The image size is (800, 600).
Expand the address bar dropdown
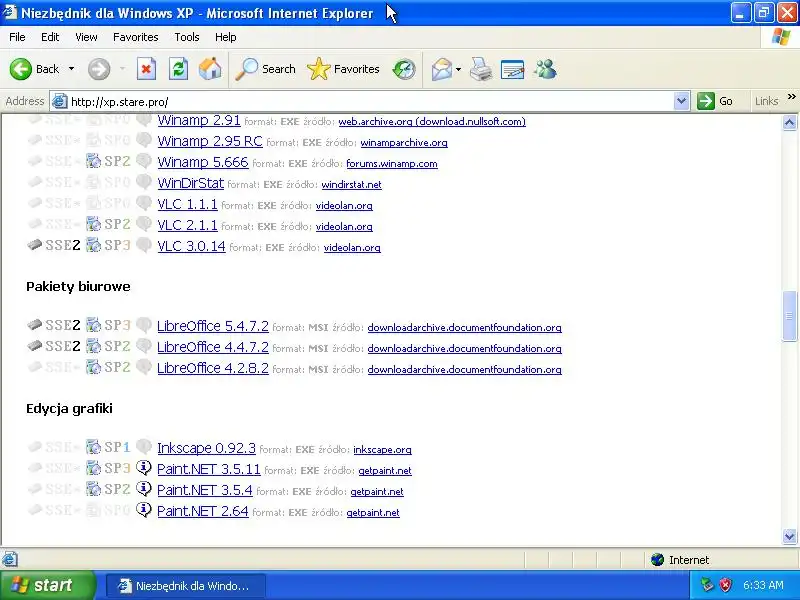[x=681, y=101]
